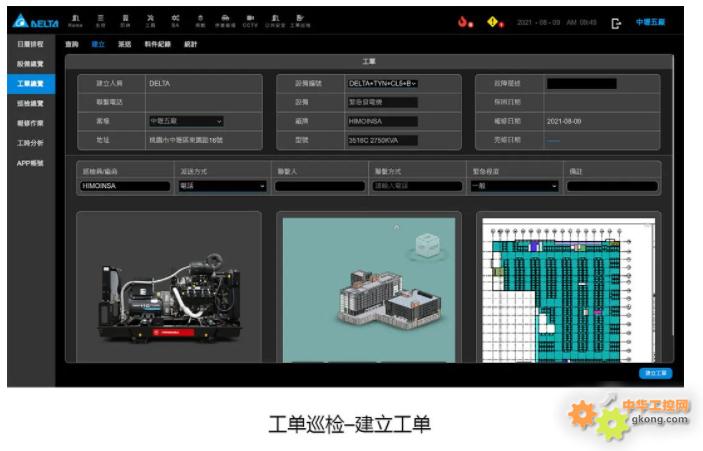The image size is (703, 451).
Task: Open the 緊急程度 dropdown showing 一般
Action: click(514, 186)
